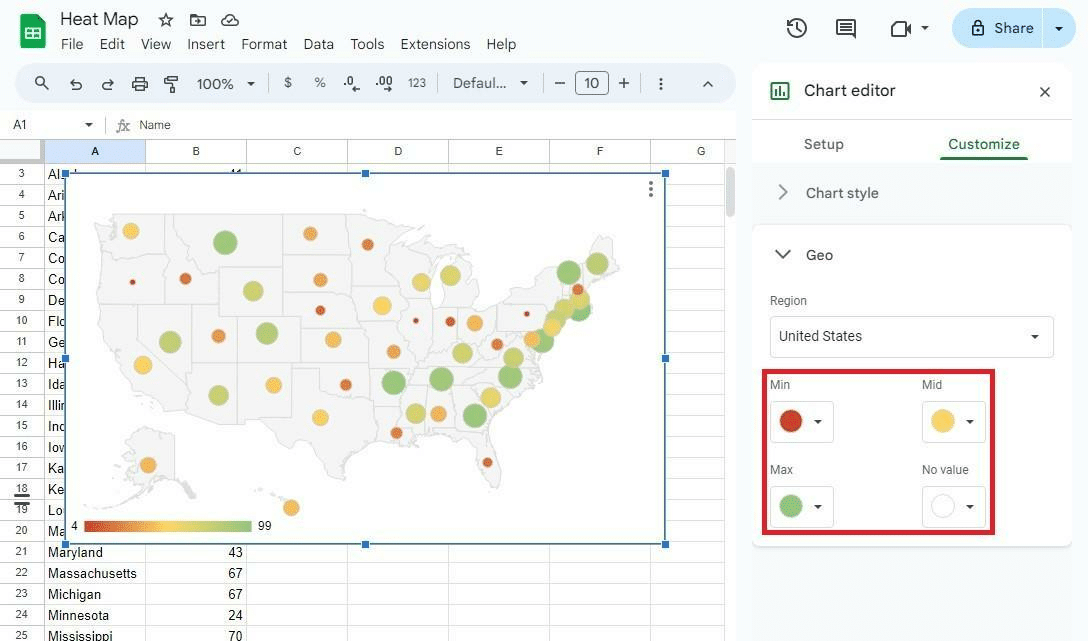Start a Meet call camera icon

pos(900,28)
